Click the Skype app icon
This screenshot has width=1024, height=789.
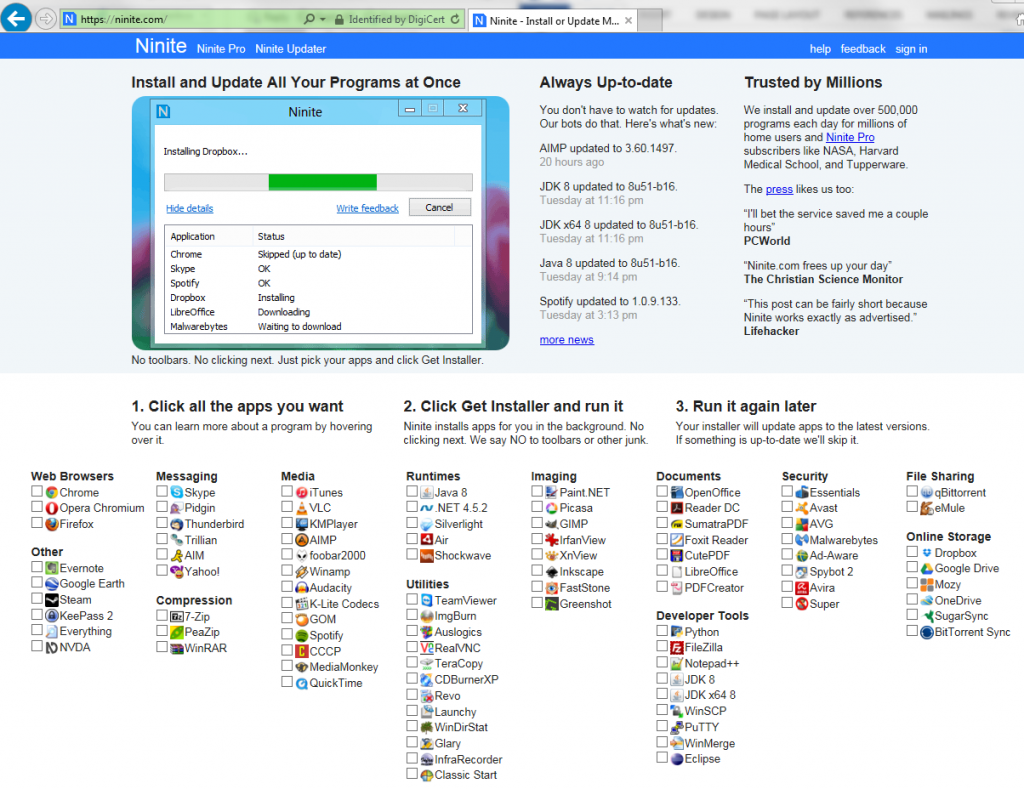[177, 492]
